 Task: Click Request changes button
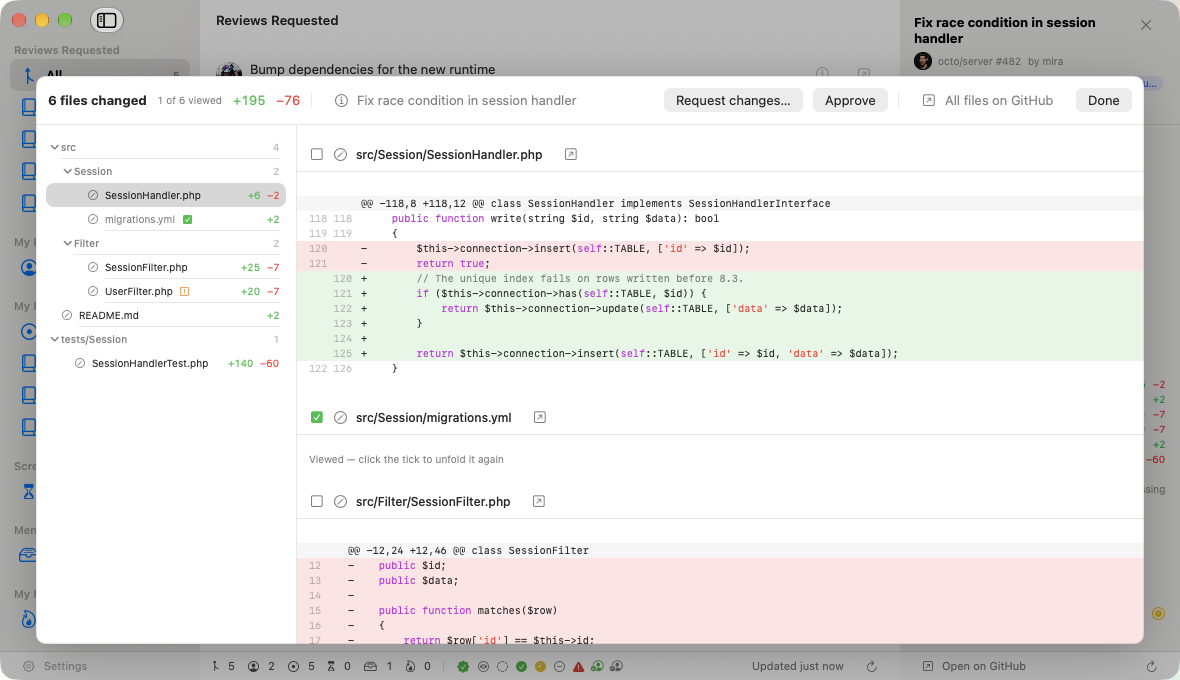[733, 101]
